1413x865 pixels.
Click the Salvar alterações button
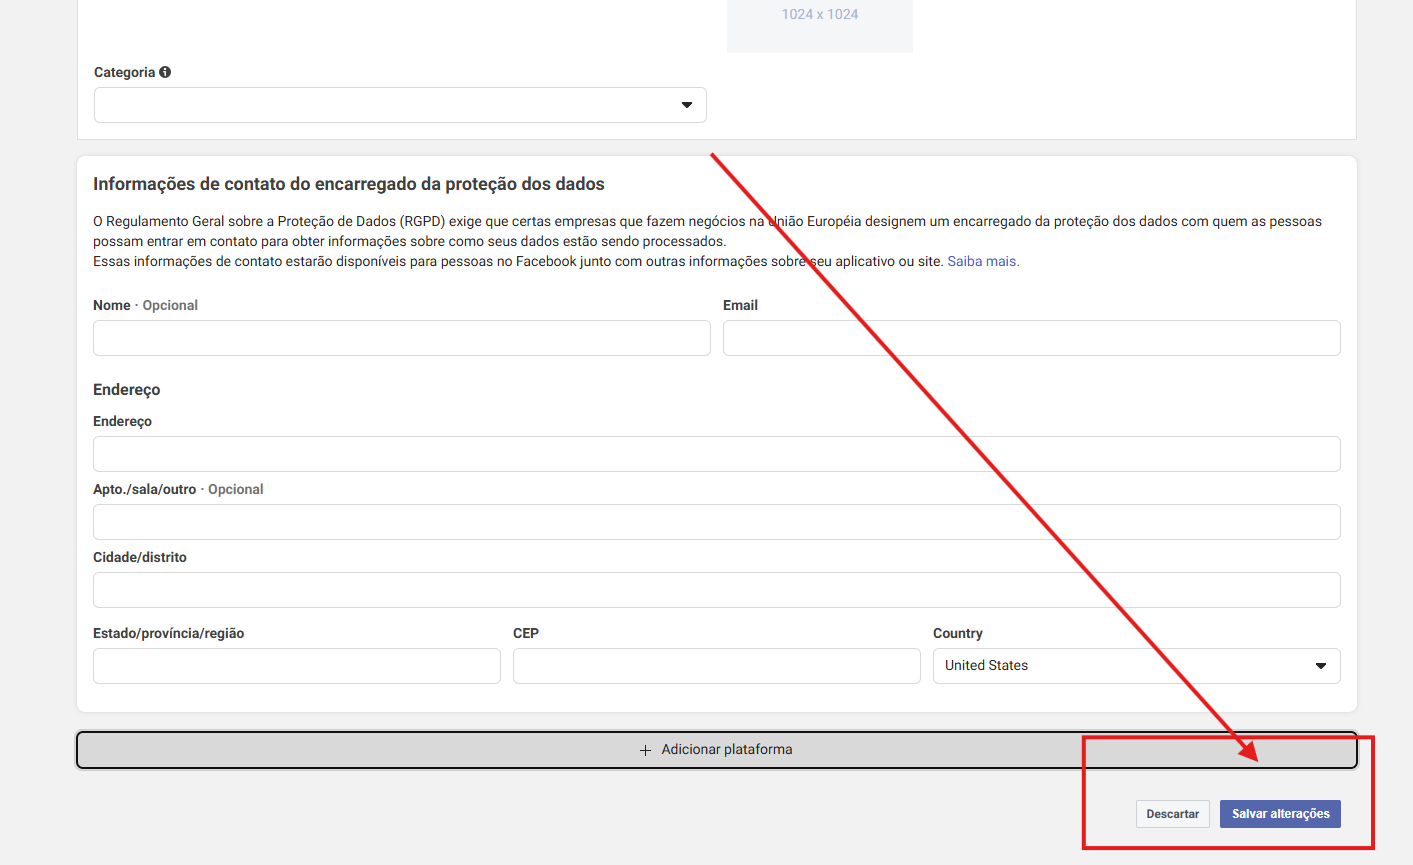click(1280, 814)
